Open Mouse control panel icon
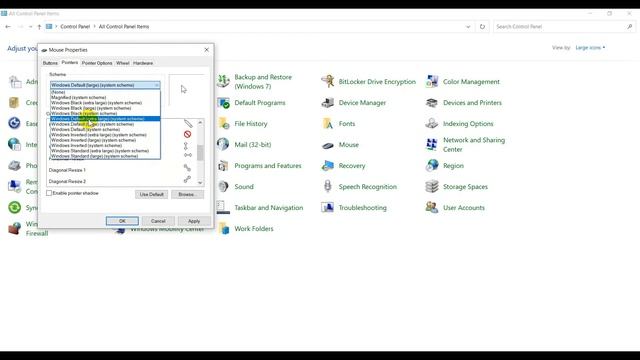The height and width of the screenshot is (360, 640). point(328,145)
